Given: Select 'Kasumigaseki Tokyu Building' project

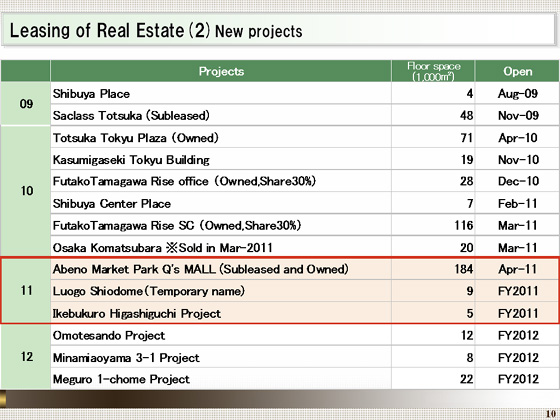Looking at the screenshot, I should click(x=131, y=160).
